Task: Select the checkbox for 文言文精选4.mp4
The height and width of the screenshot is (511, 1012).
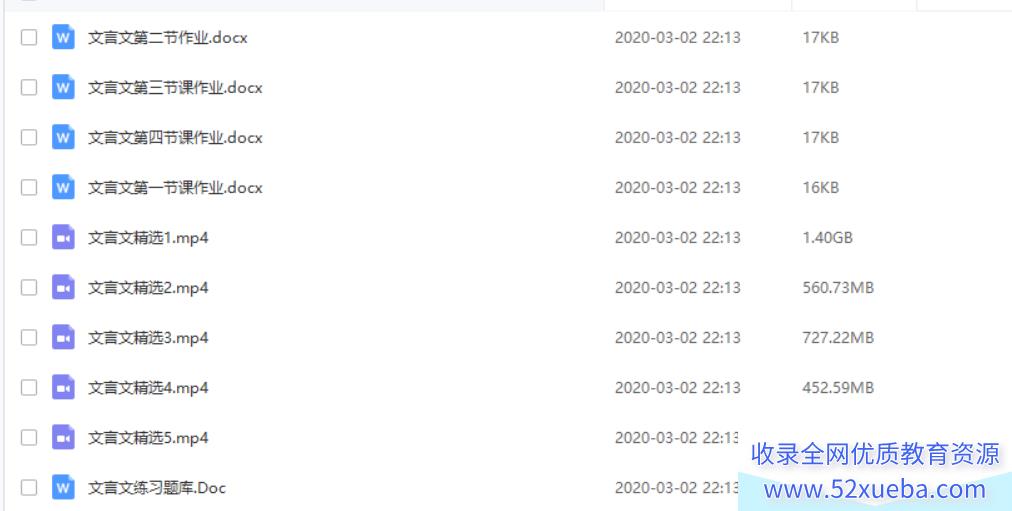Action: pos(29,388)
